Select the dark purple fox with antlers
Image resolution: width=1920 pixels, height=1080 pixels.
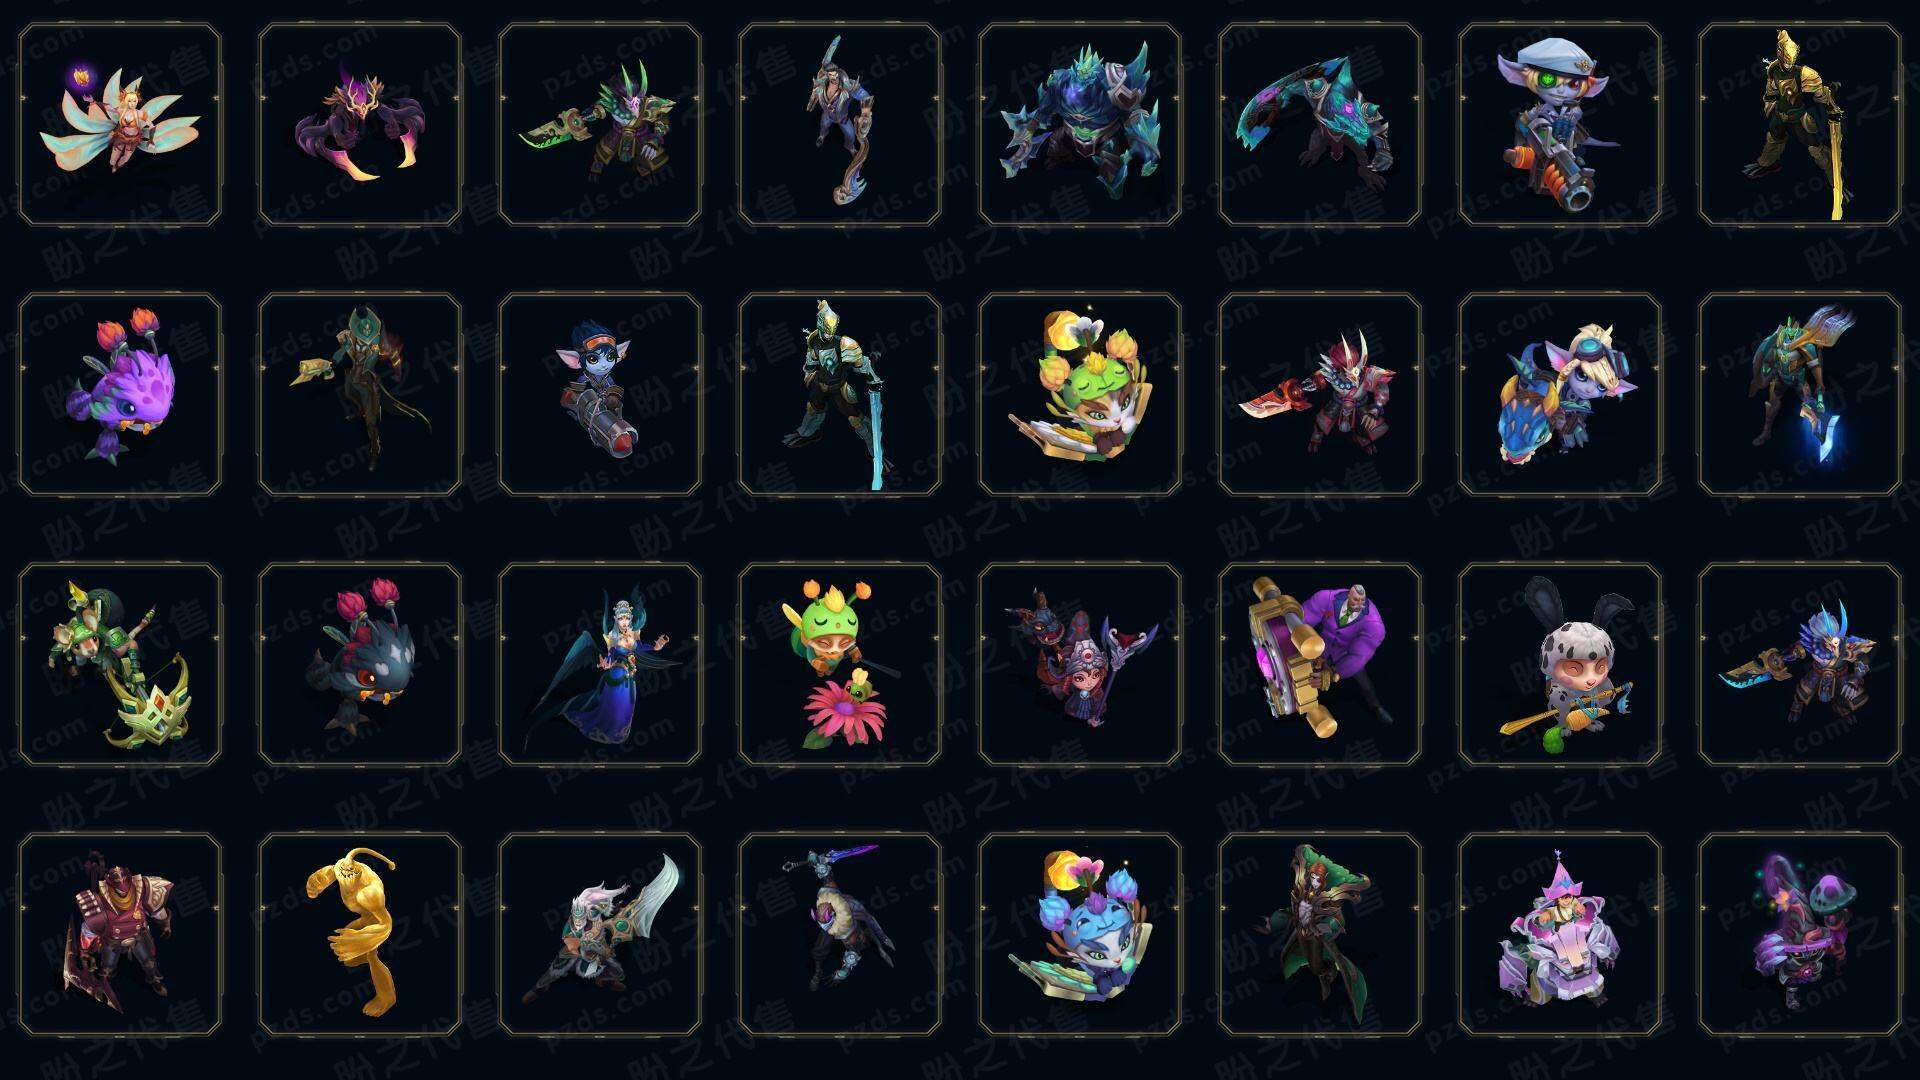coord(360,125)
